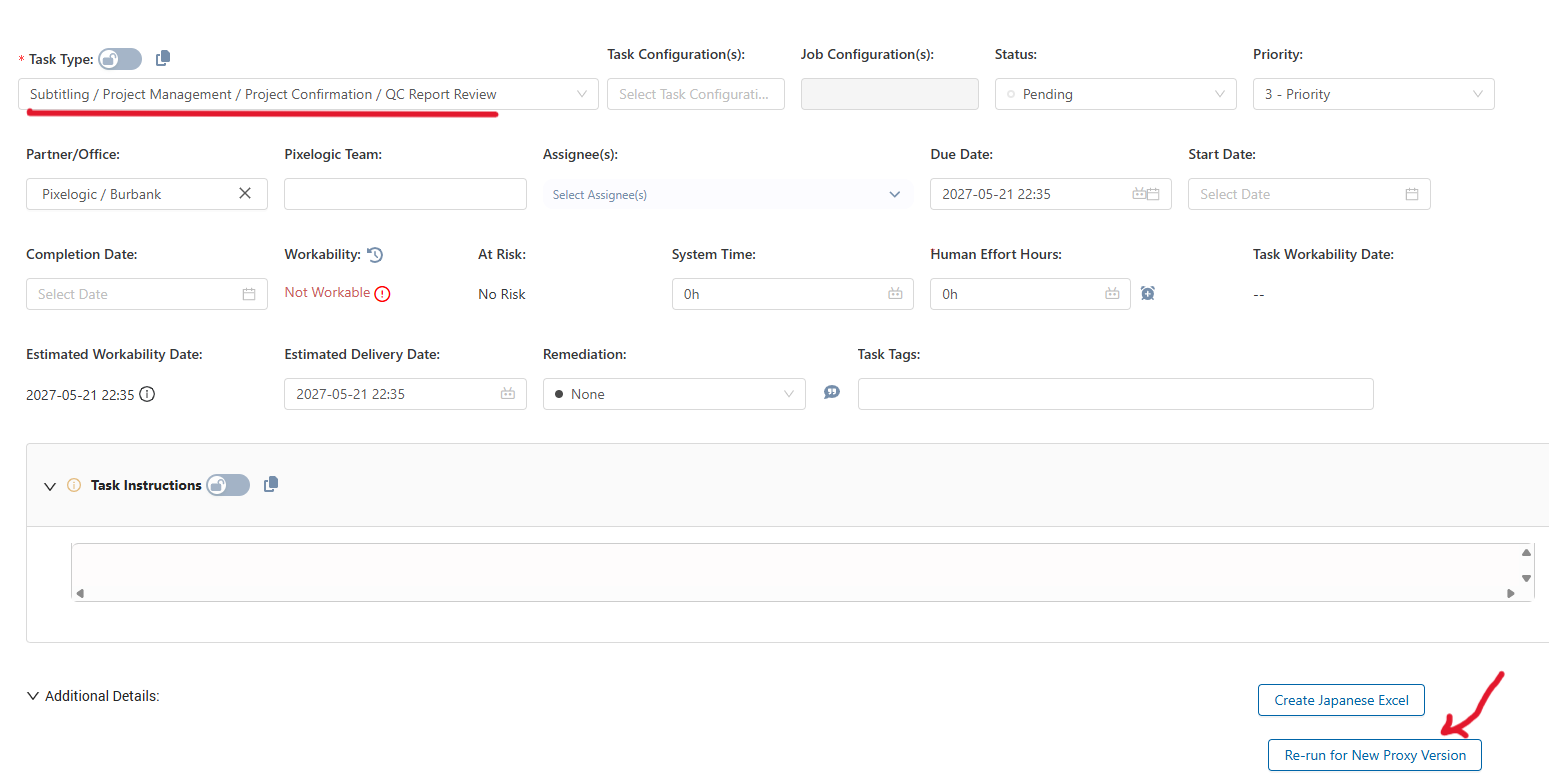This screenshot has width=1549, height=774.
Task: Click the Create Japanese Excel button
Action: click(1341, 700)
